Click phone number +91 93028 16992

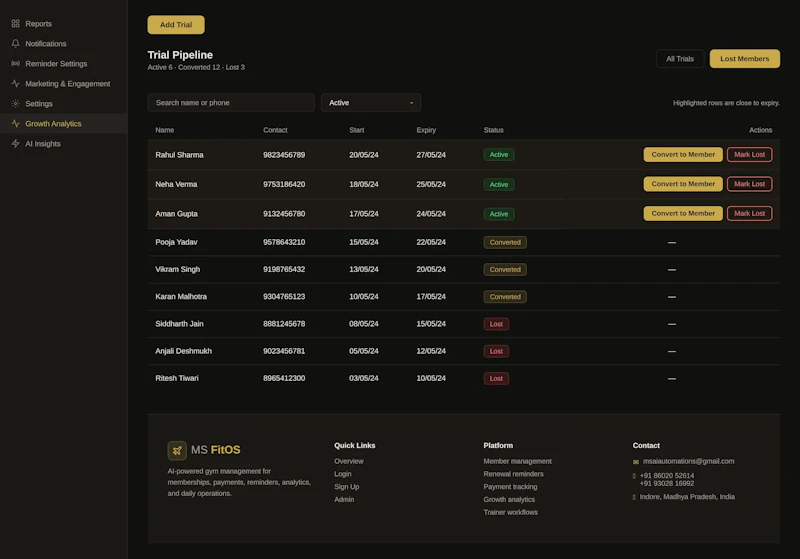(666, 484)
